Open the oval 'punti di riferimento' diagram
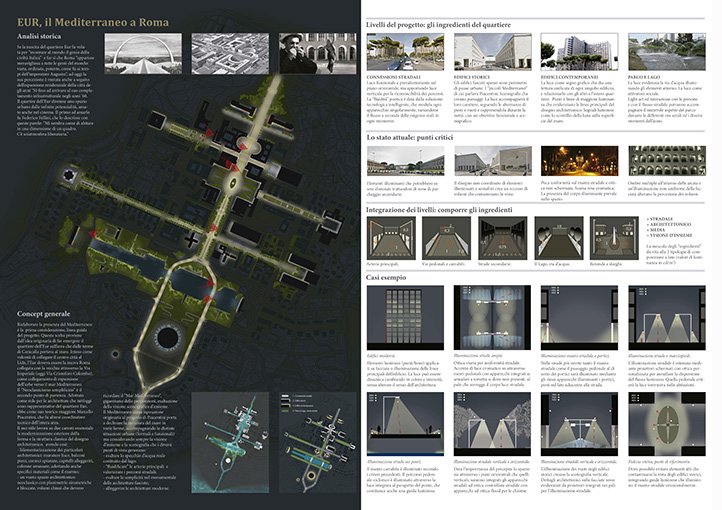The width and height of the screenshot is (722, 510). click(x=667, y=424)
